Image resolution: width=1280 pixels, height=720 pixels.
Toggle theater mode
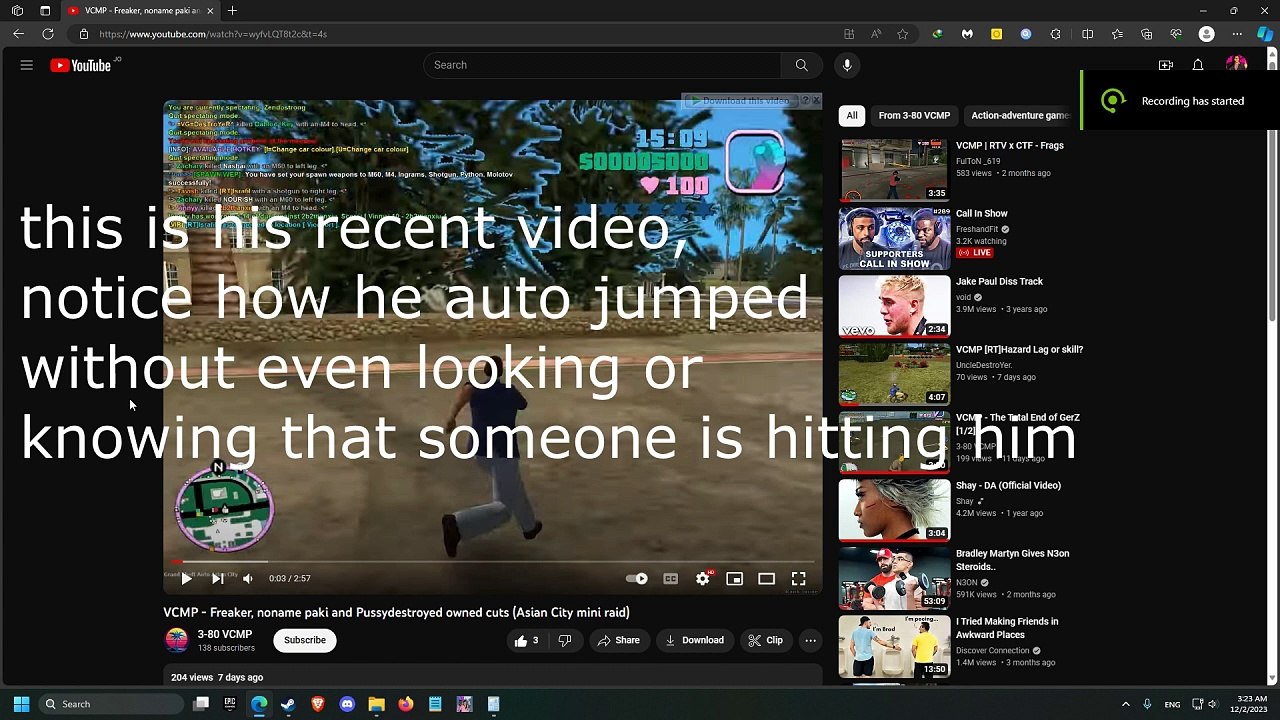tap(767, 578)
